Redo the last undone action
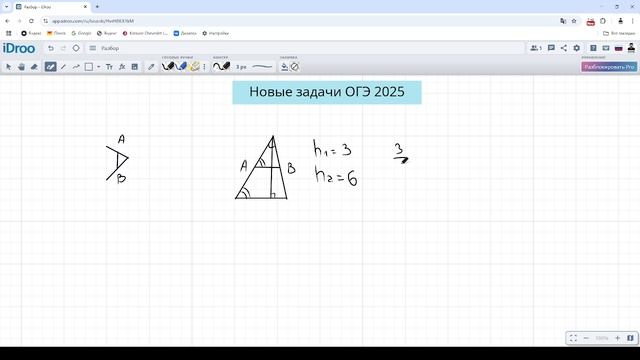This screenshot has height=360, width=640. [x=63, y=48]
